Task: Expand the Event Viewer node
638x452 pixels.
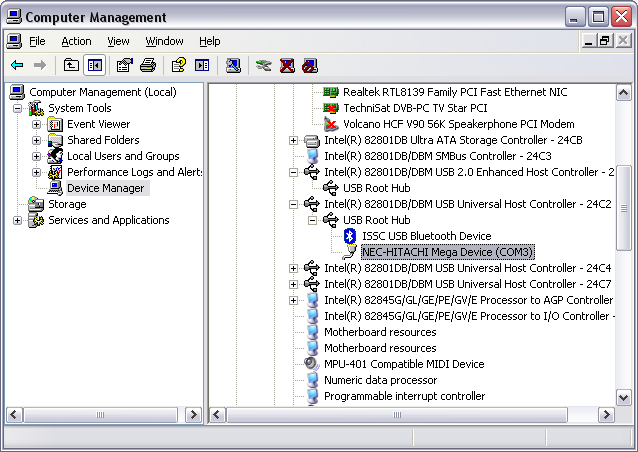Action: [x=37, y=124]
